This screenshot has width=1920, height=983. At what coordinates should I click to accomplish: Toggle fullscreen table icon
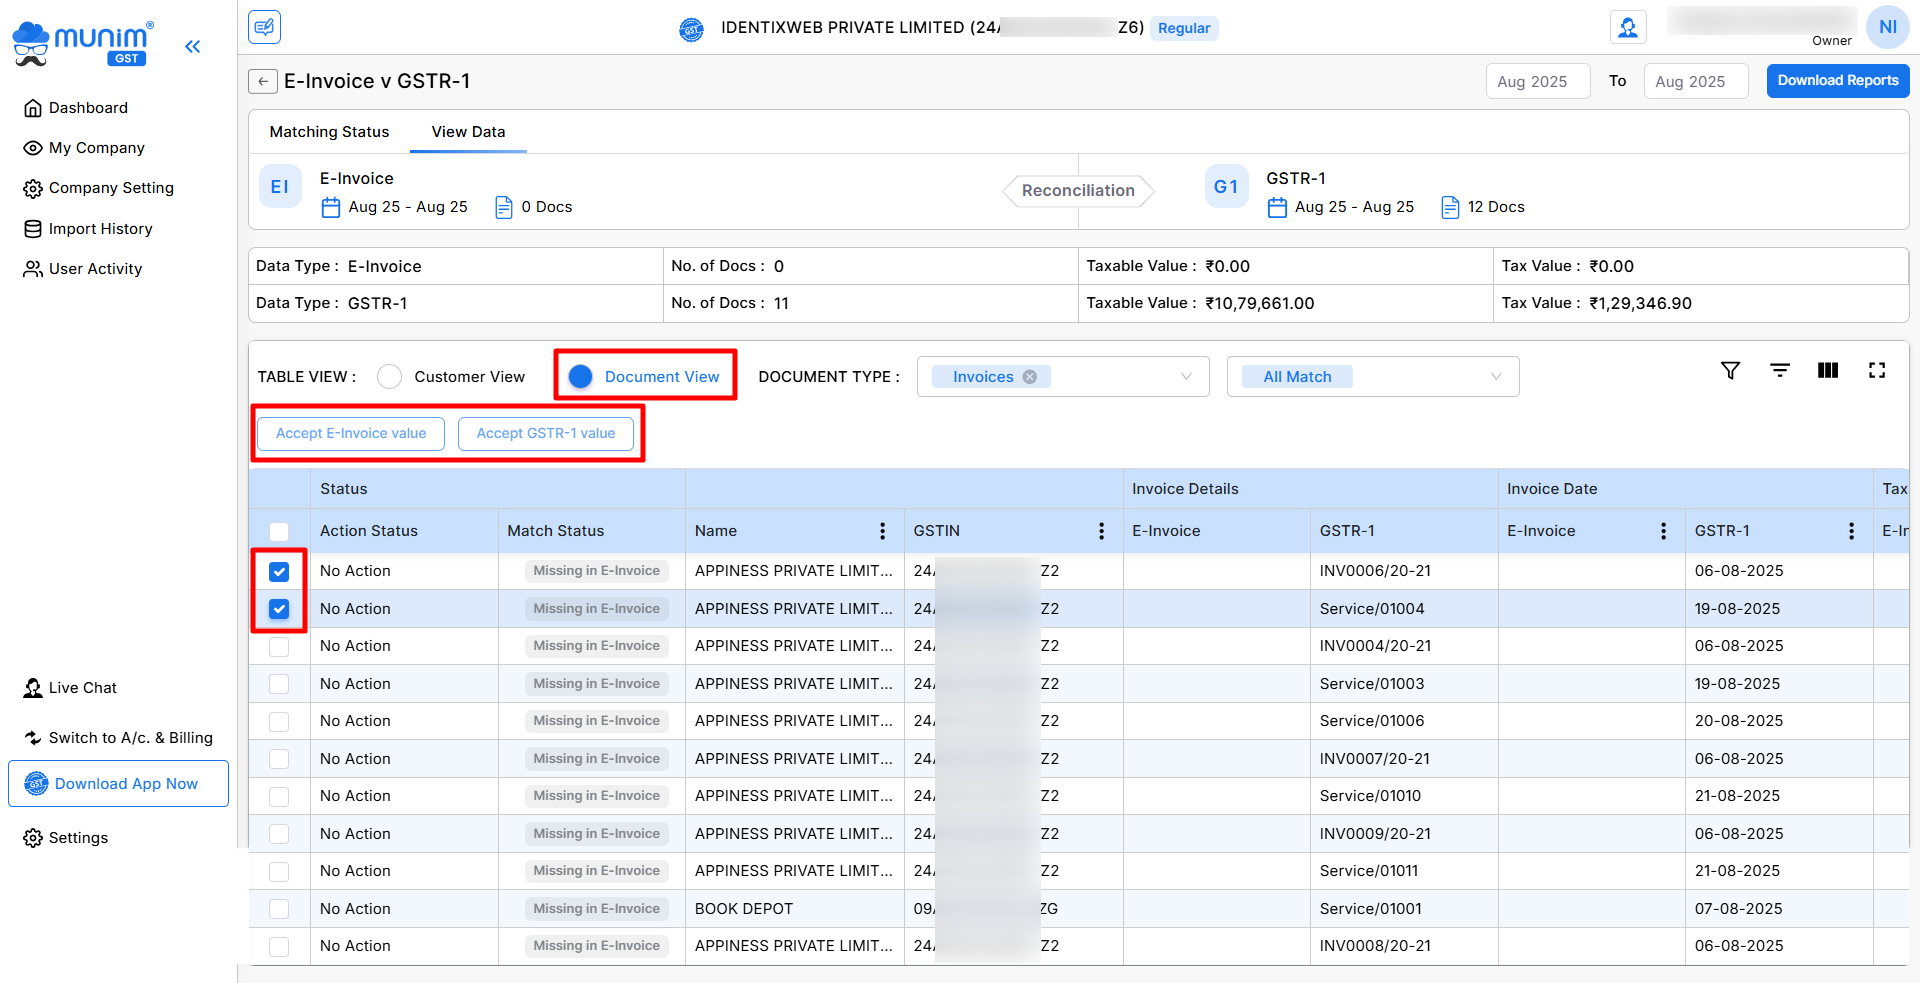[1877, 370]
